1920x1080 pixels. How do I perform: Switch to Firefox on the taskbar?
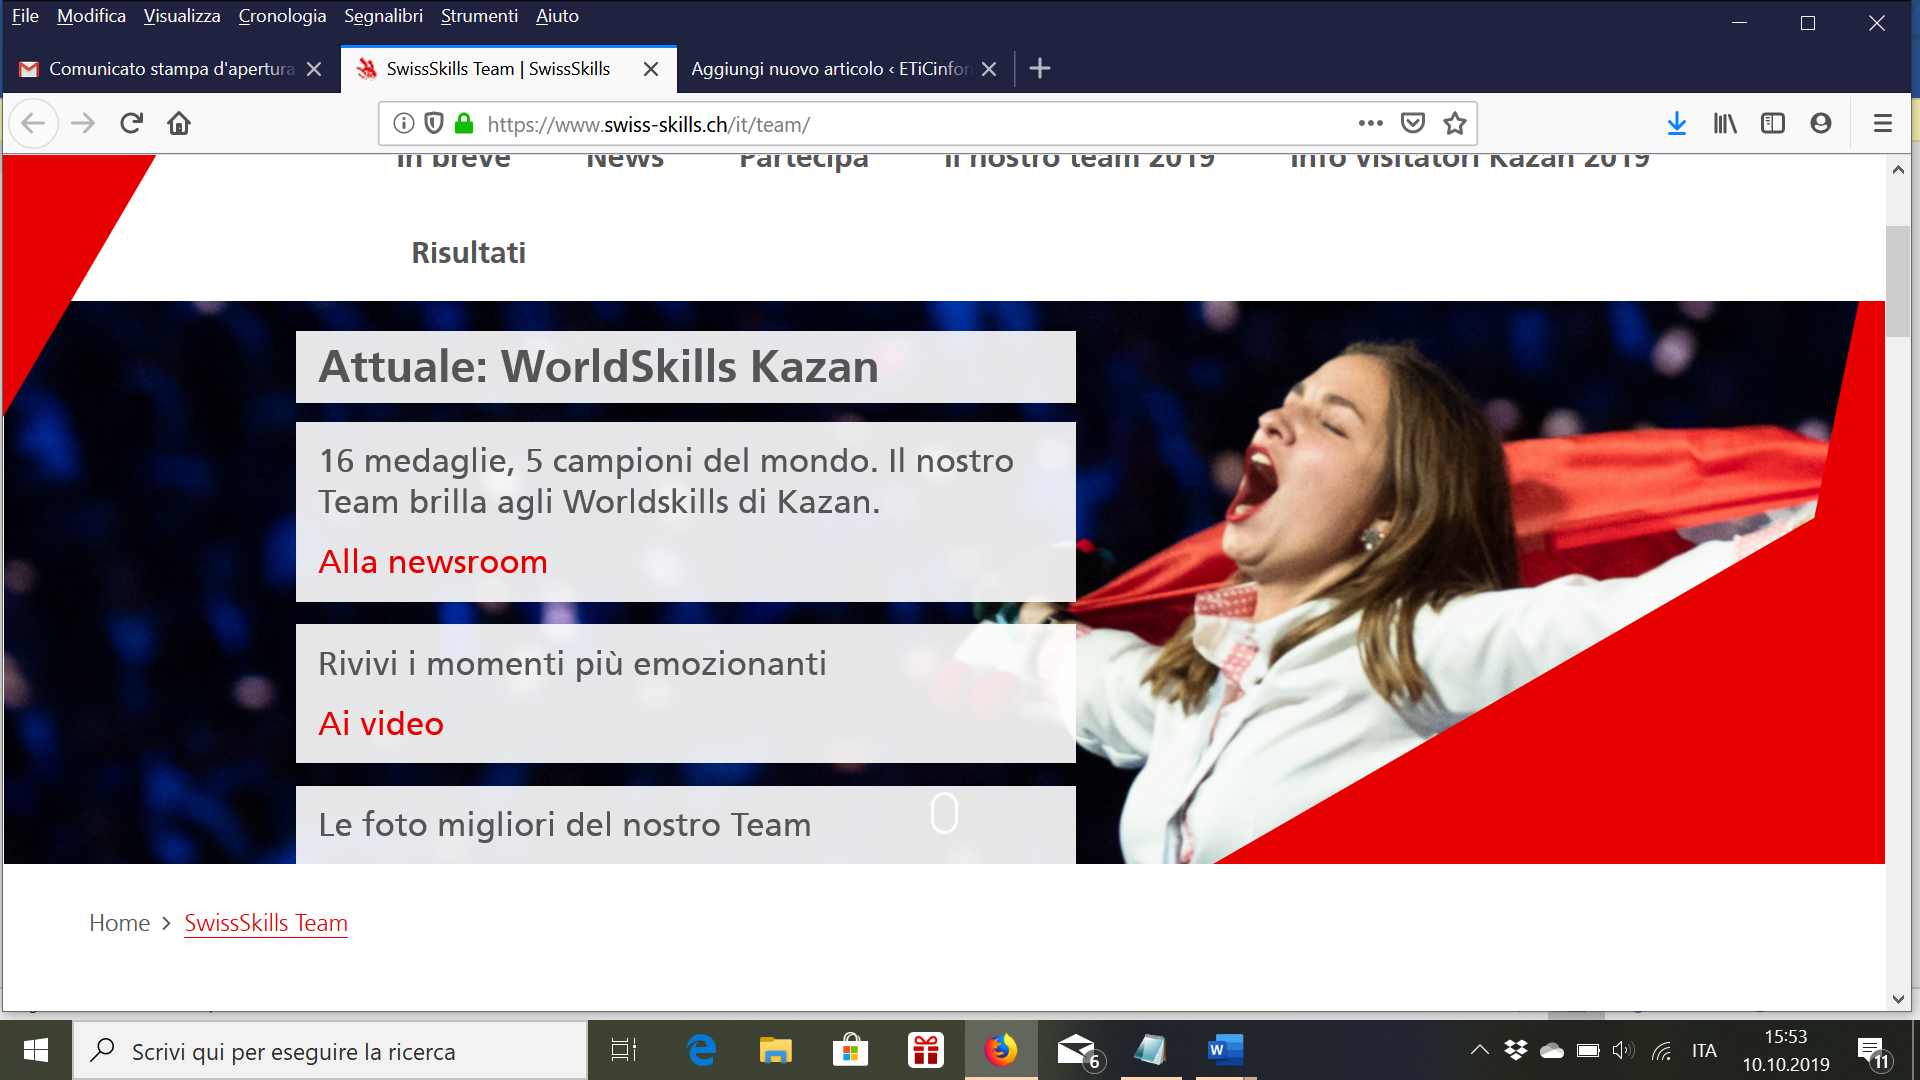coord(1000,1050)
